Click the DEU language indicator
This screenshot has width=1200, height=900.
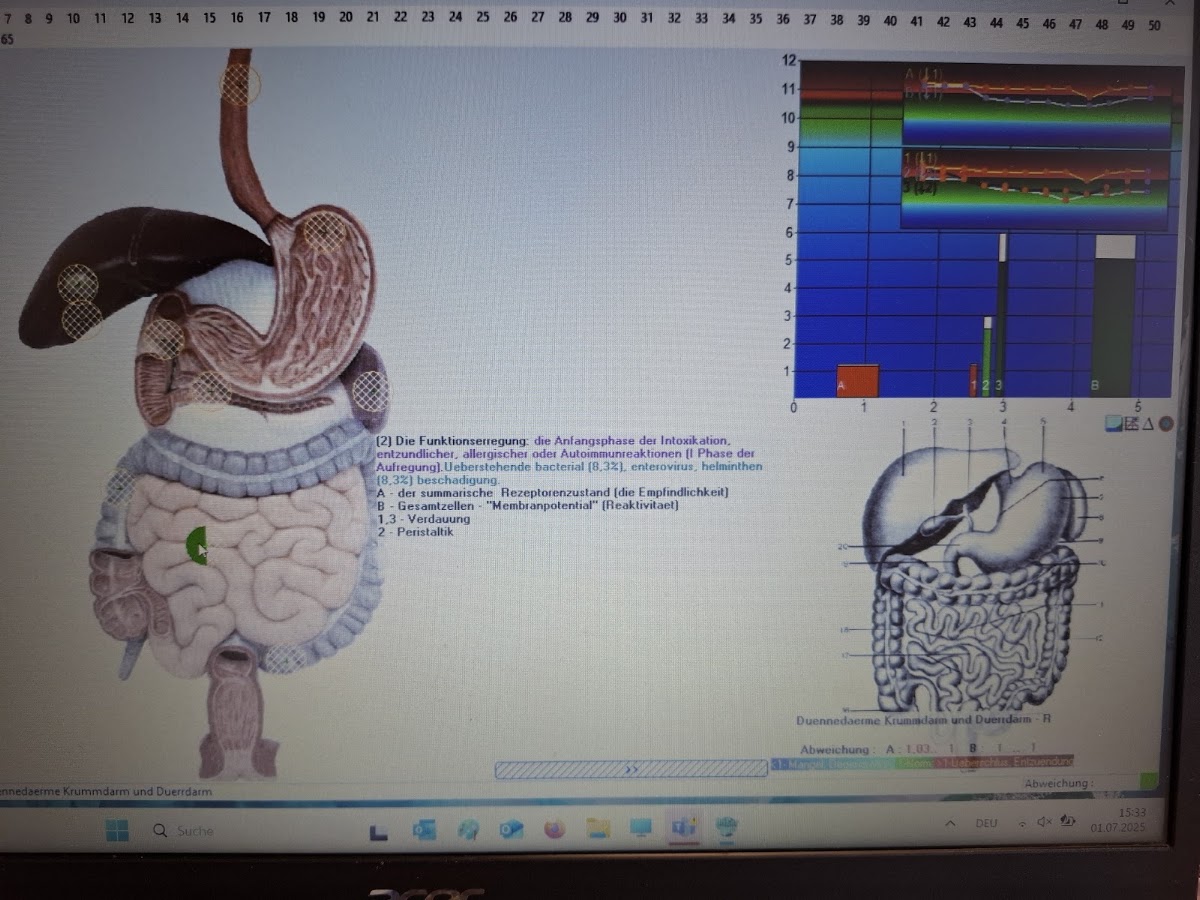pos(986,823)
